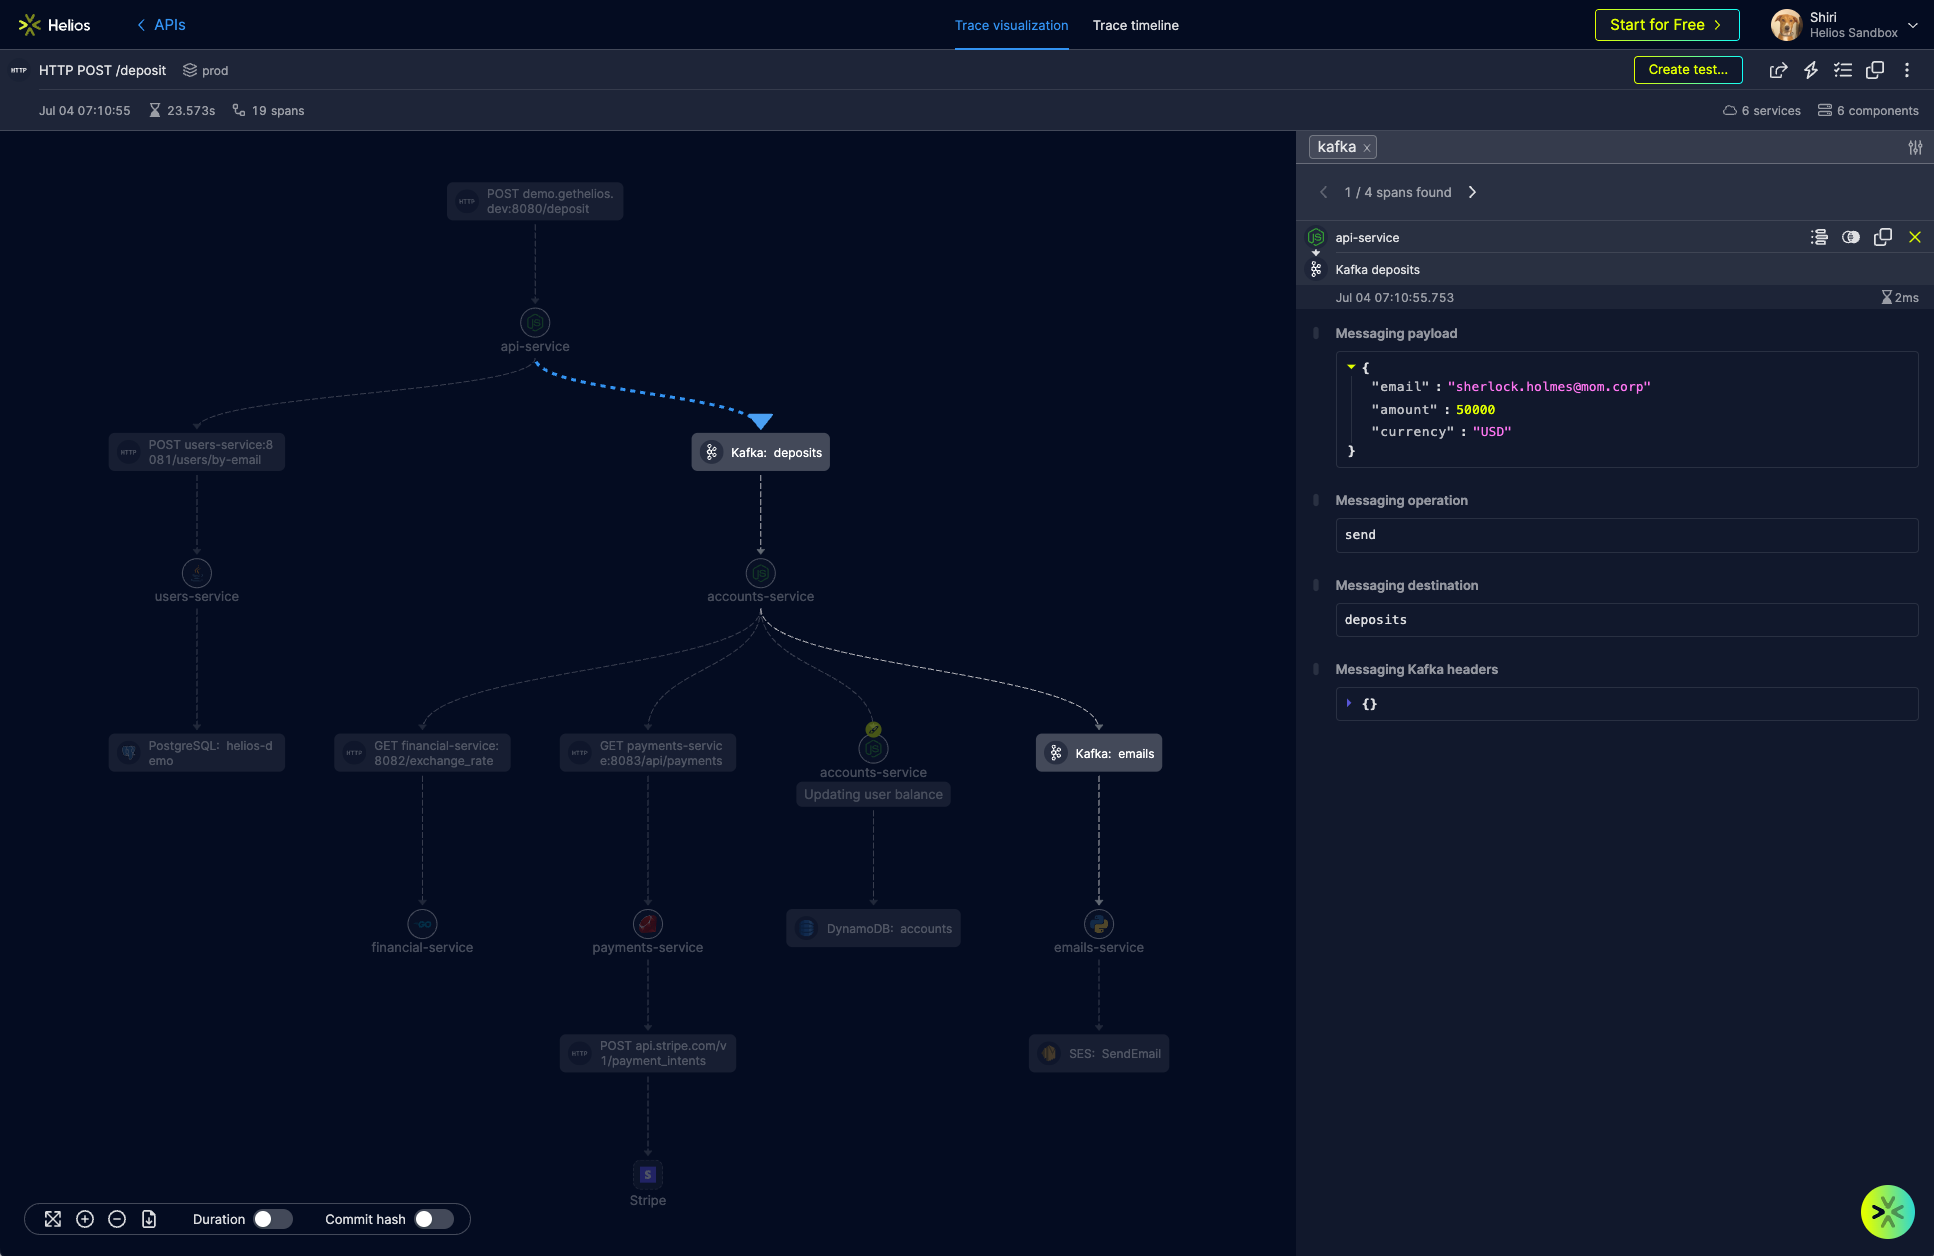Turn on Commit hash toggle
Screen dimensions: 1934x1256
point(434,1219)
